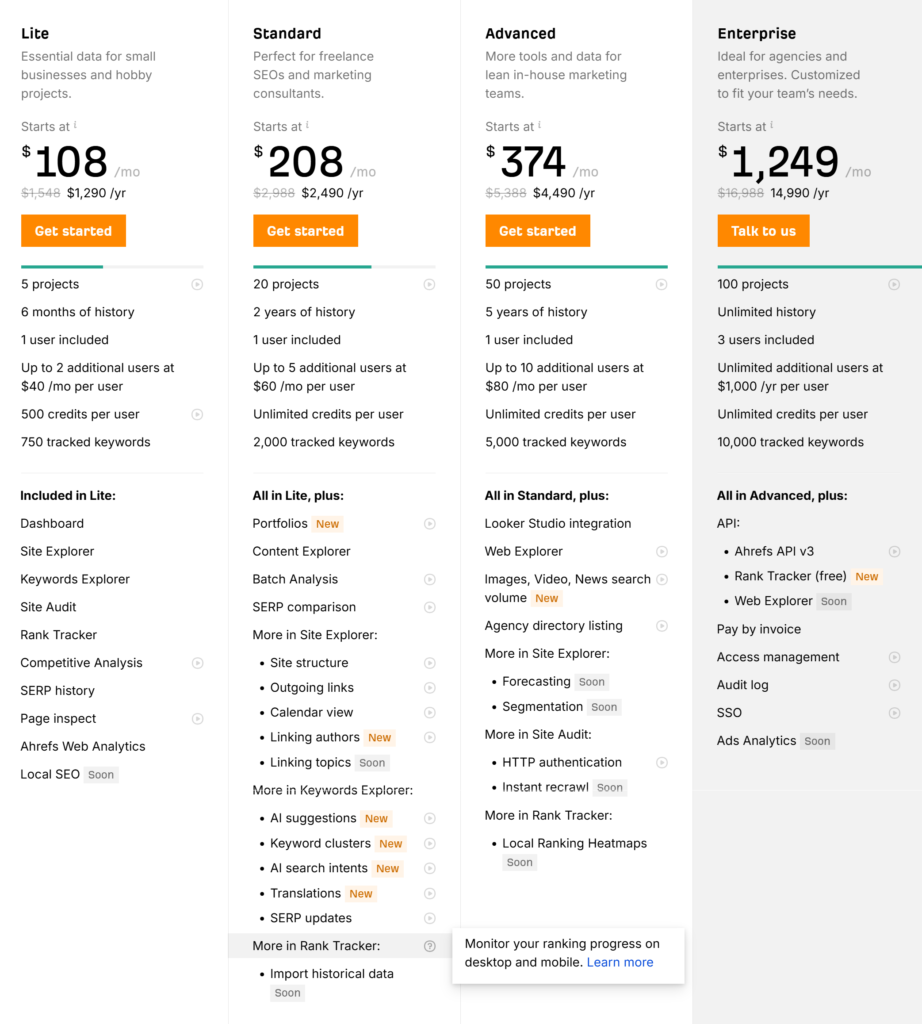922x1024 pixels.
Task: Click play icon beside HTTP authentication
Action: [662, 763]
